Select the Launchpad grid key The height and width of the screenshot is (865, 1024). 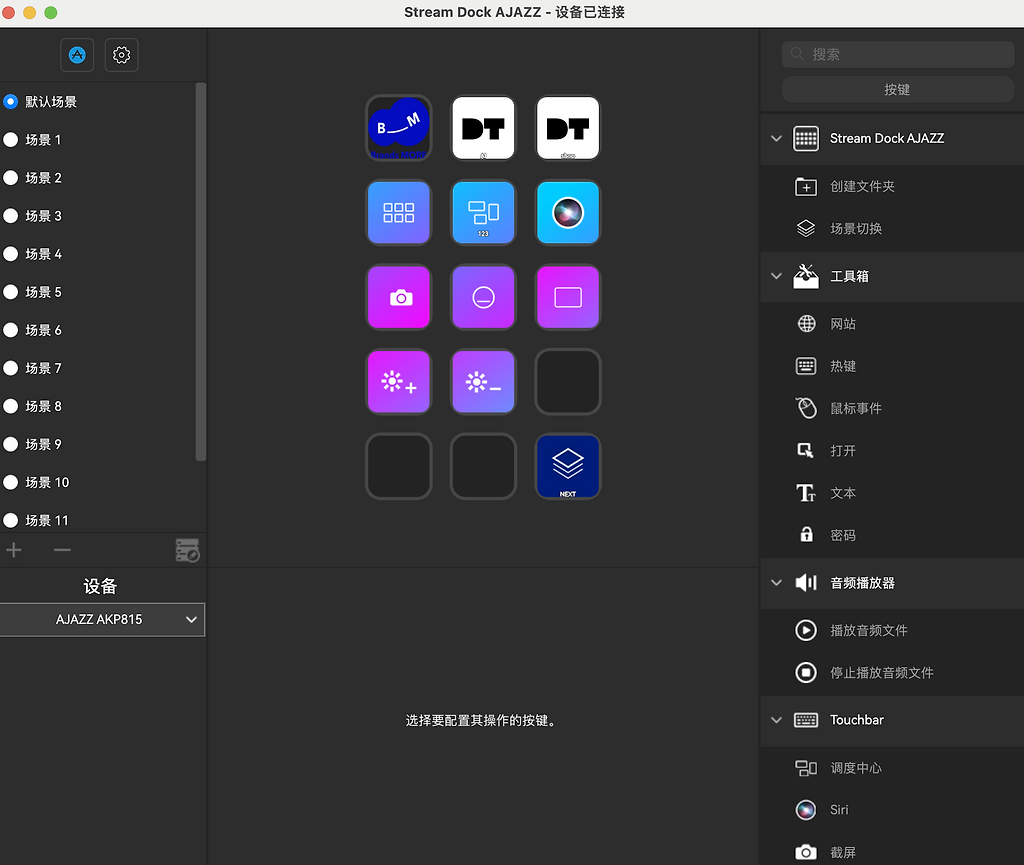tap(398, 213)
